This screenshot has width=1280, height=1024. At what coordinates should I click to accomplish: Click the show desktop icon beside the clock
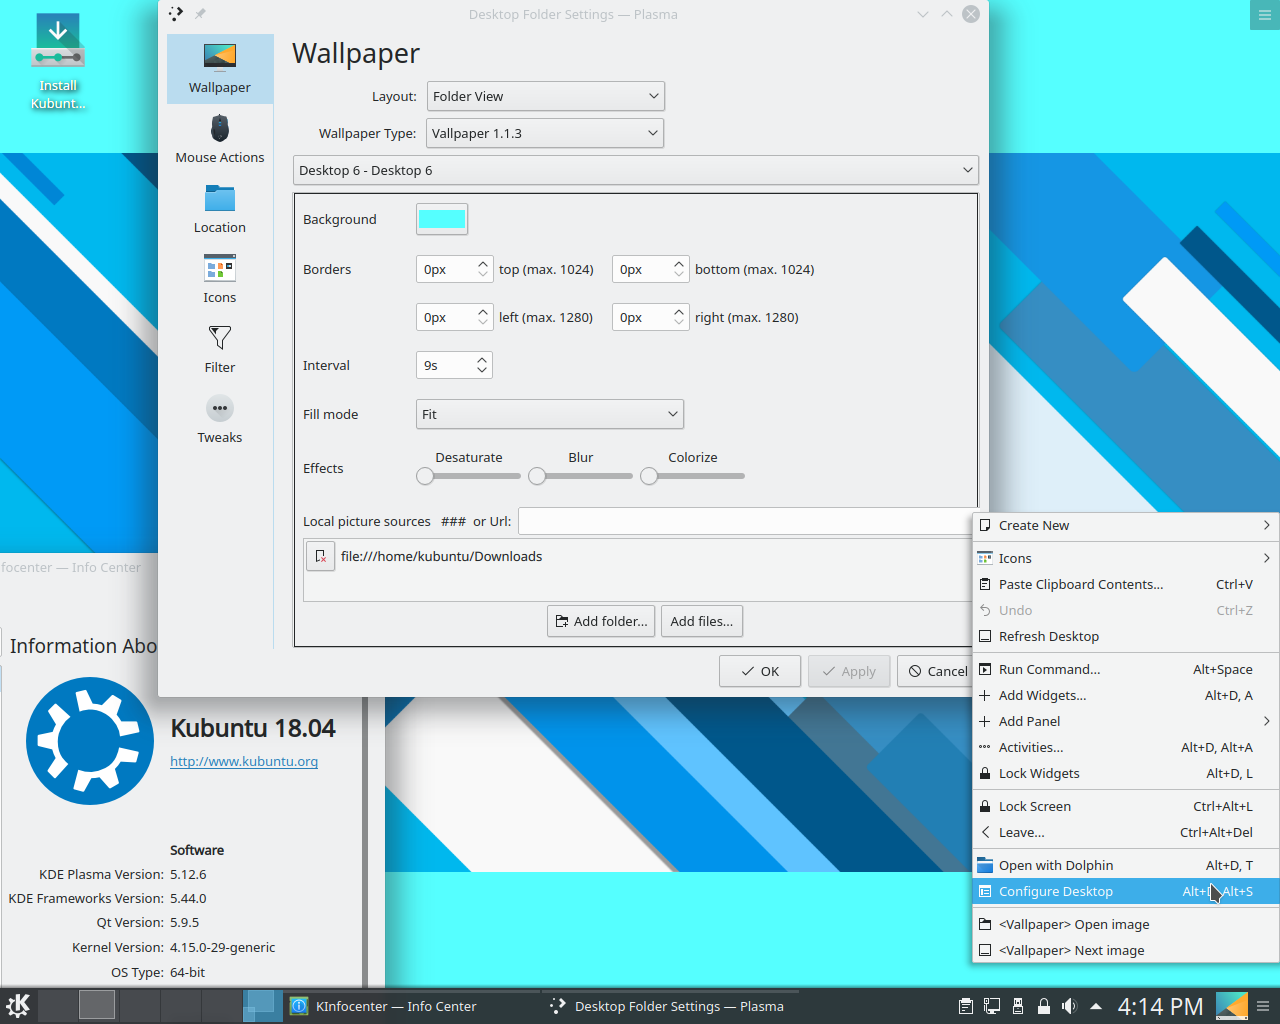click(1231, 1006)
